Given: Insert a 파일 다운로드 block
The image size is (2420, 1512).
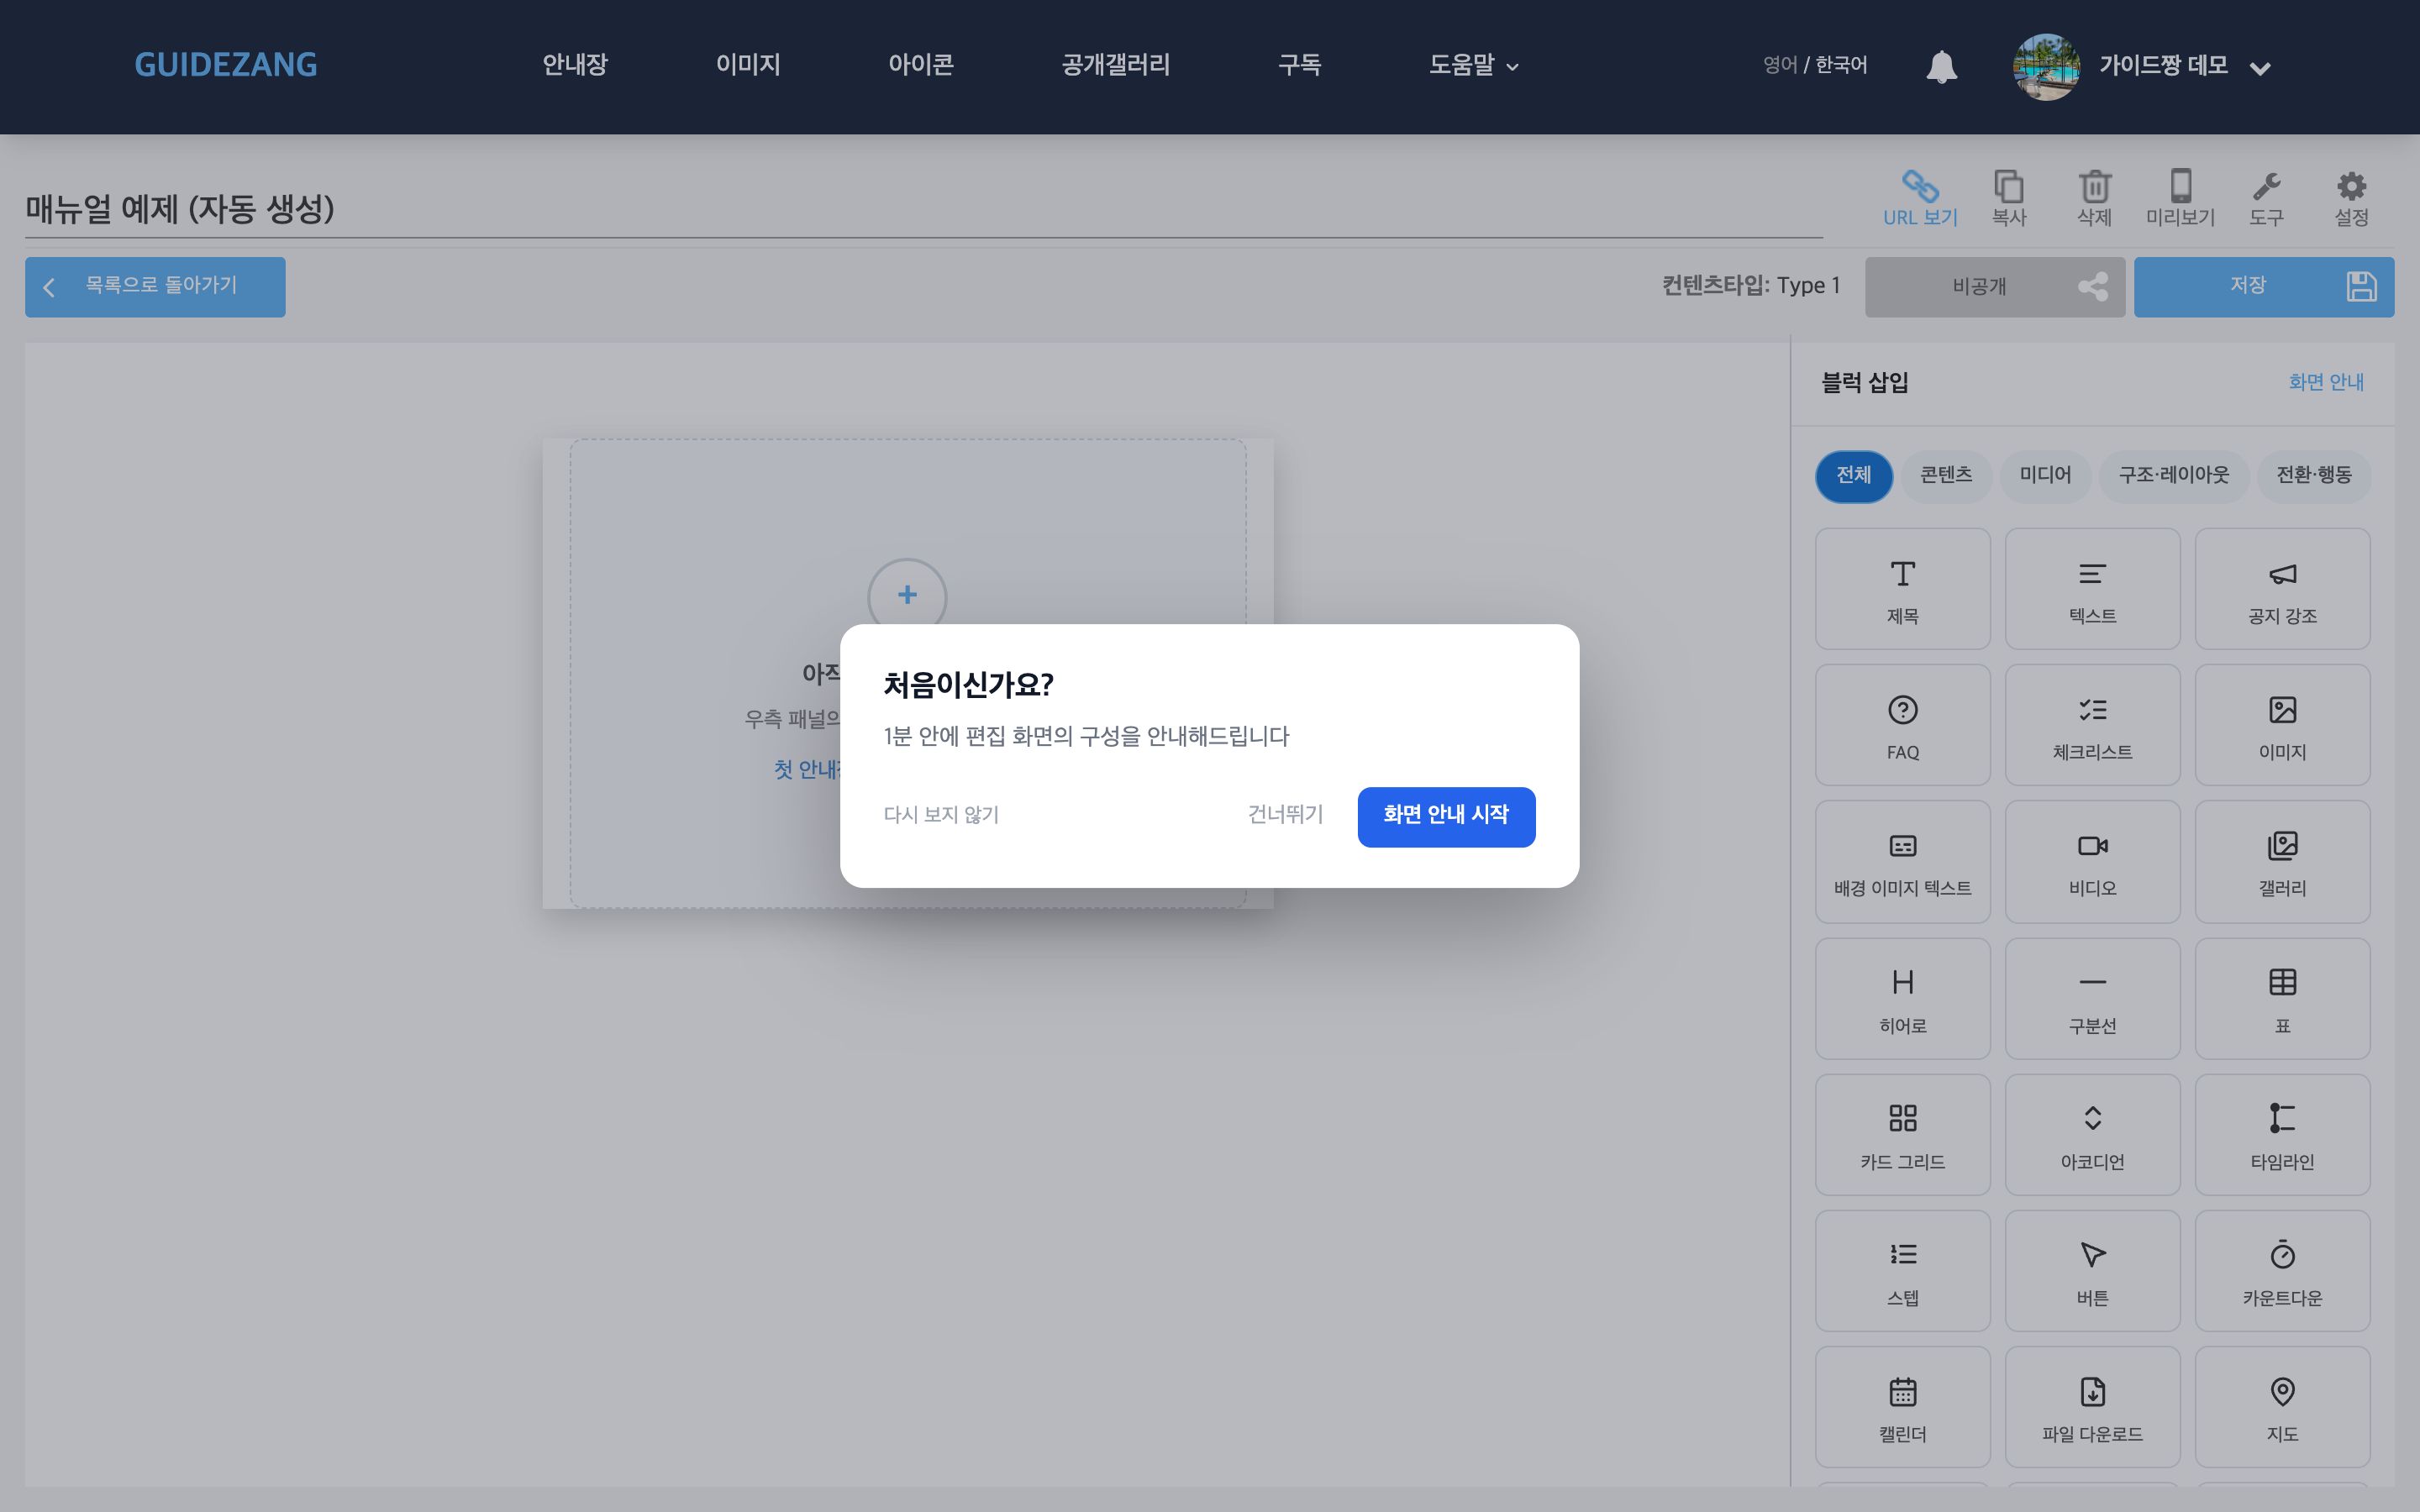Looking at the screenshot, I should point(2092,1406).
